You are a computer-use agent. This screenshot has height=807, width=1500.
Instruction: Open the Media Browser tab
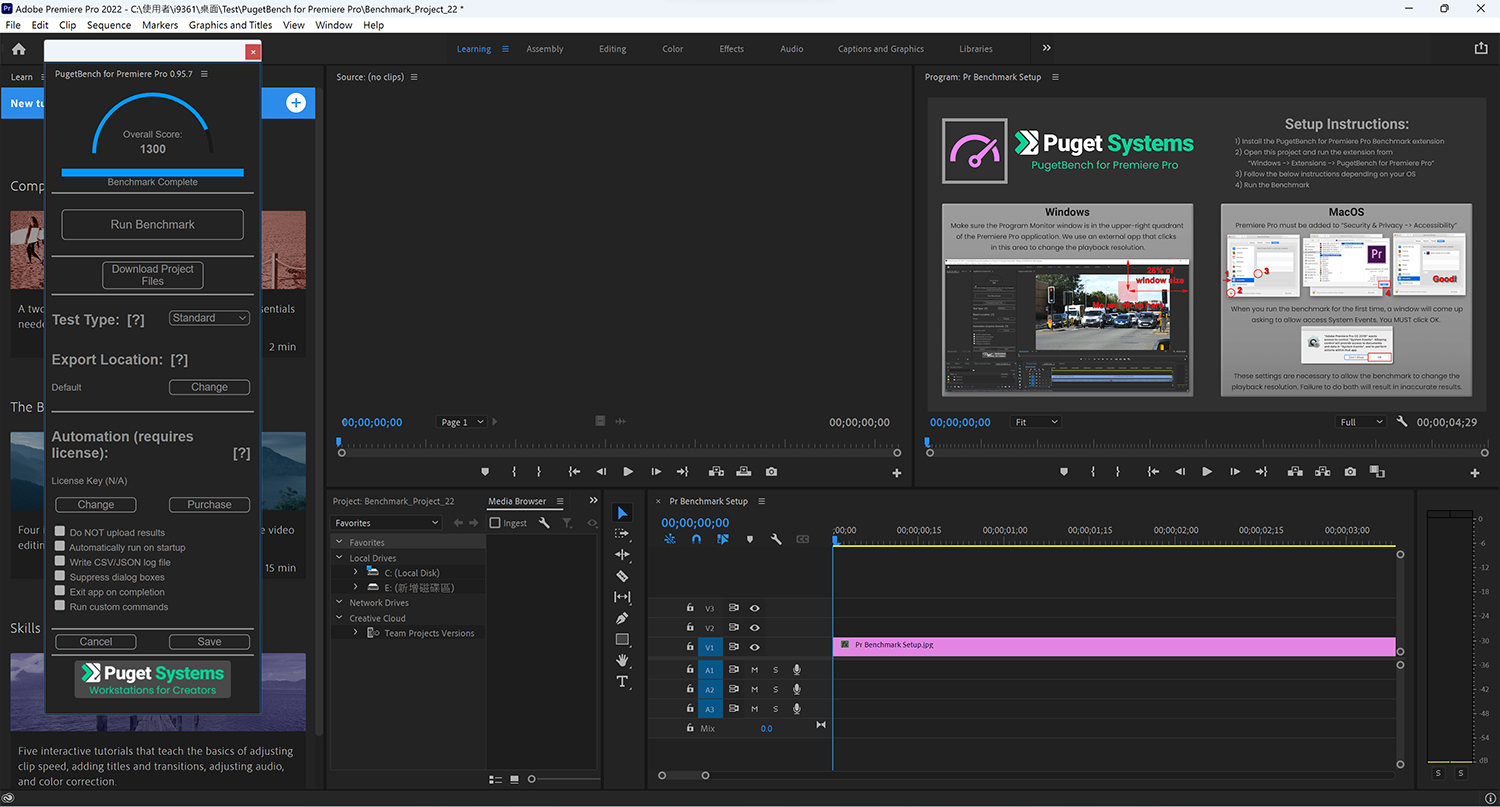click(517, 501)
